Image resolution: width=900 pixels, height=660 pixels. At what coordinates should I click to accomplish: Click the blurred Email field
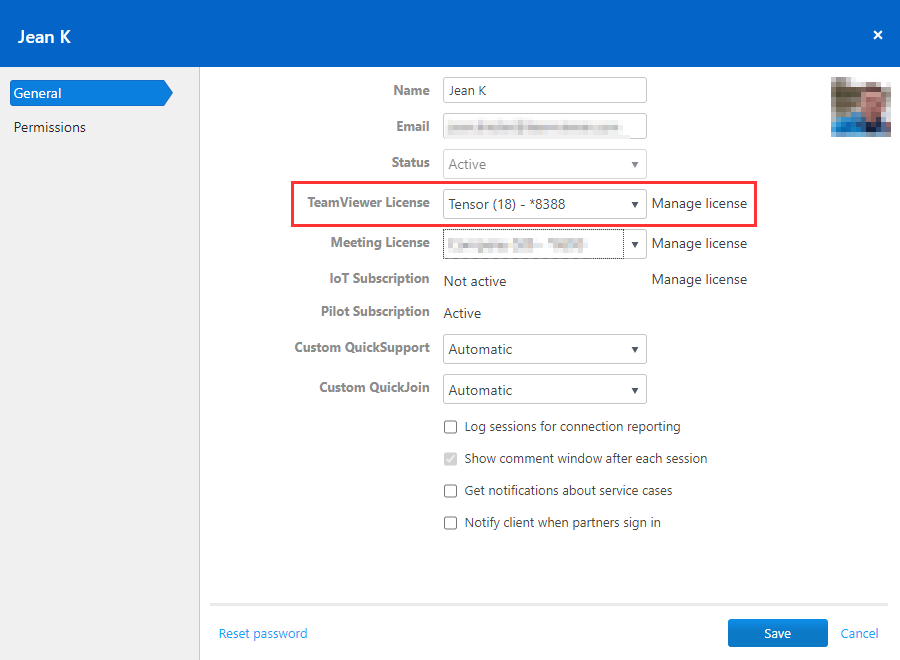tap(545, 126)
